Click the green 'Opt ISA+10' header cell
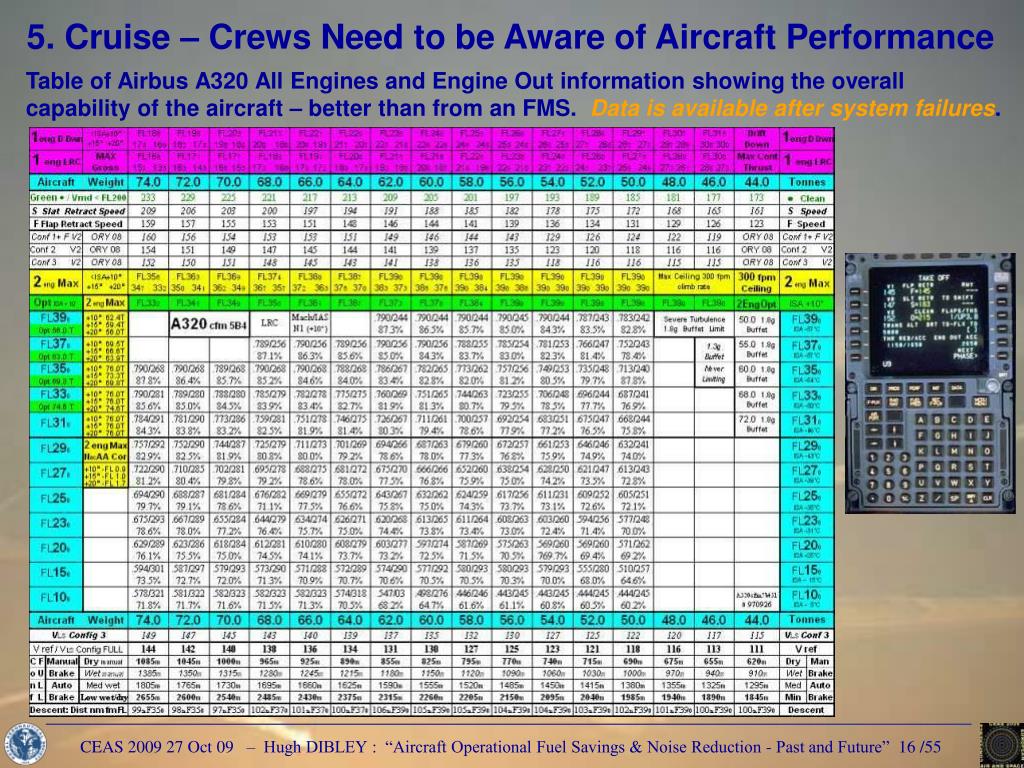Viewport: 1024px width, 768px height. coord(56,304)
